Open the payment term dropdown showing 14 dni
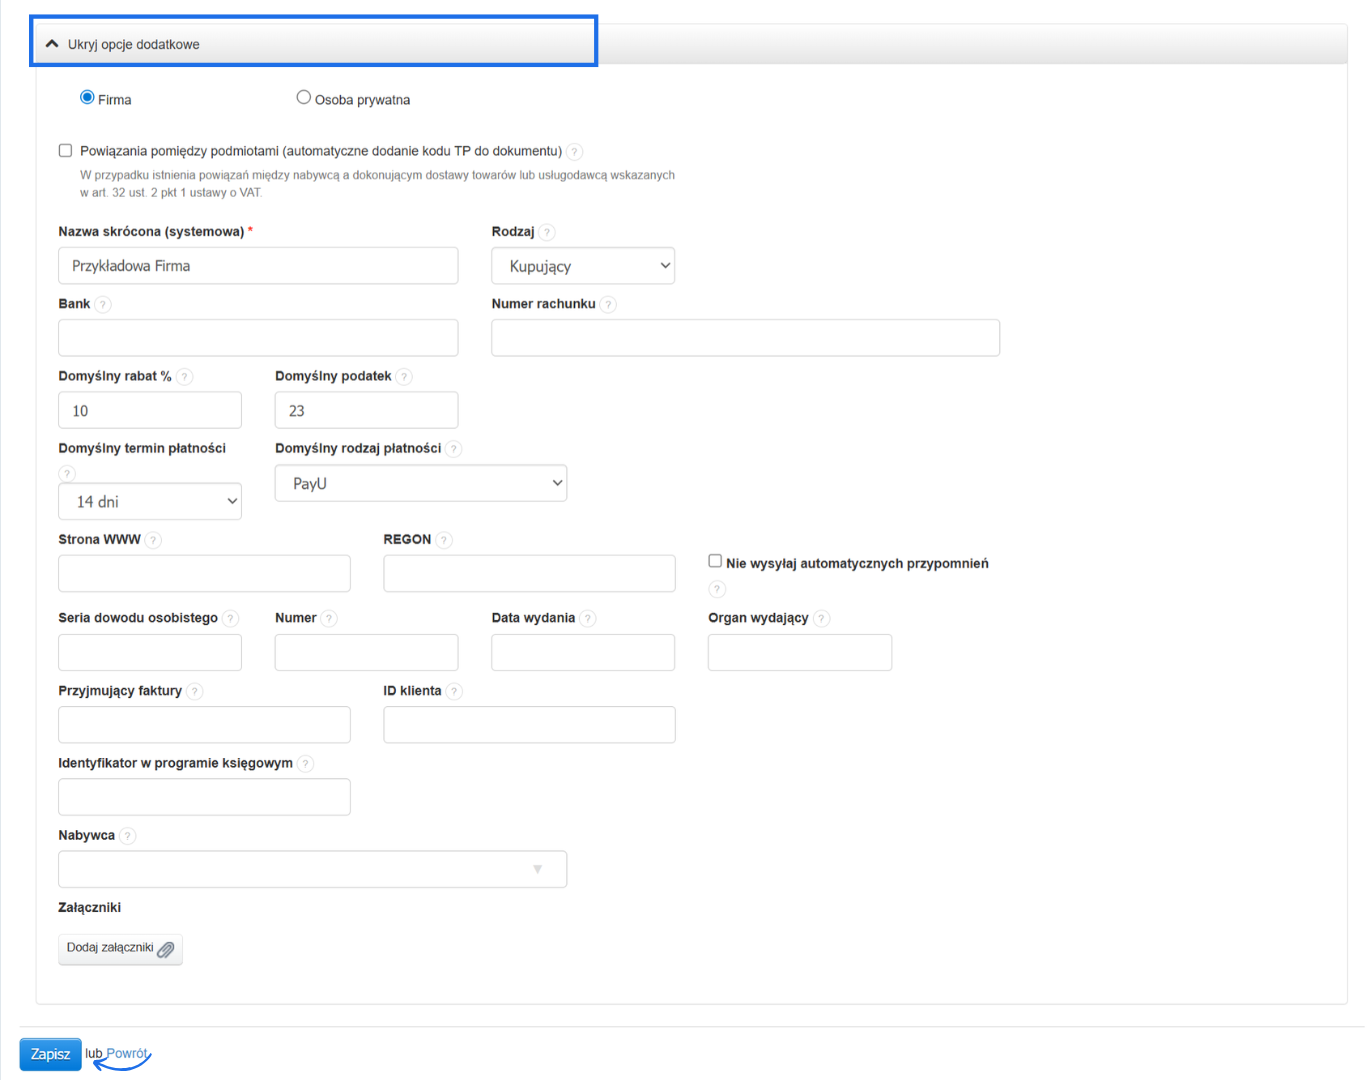This screenshot has width=1371, height=1080. (x=150, y=501)
